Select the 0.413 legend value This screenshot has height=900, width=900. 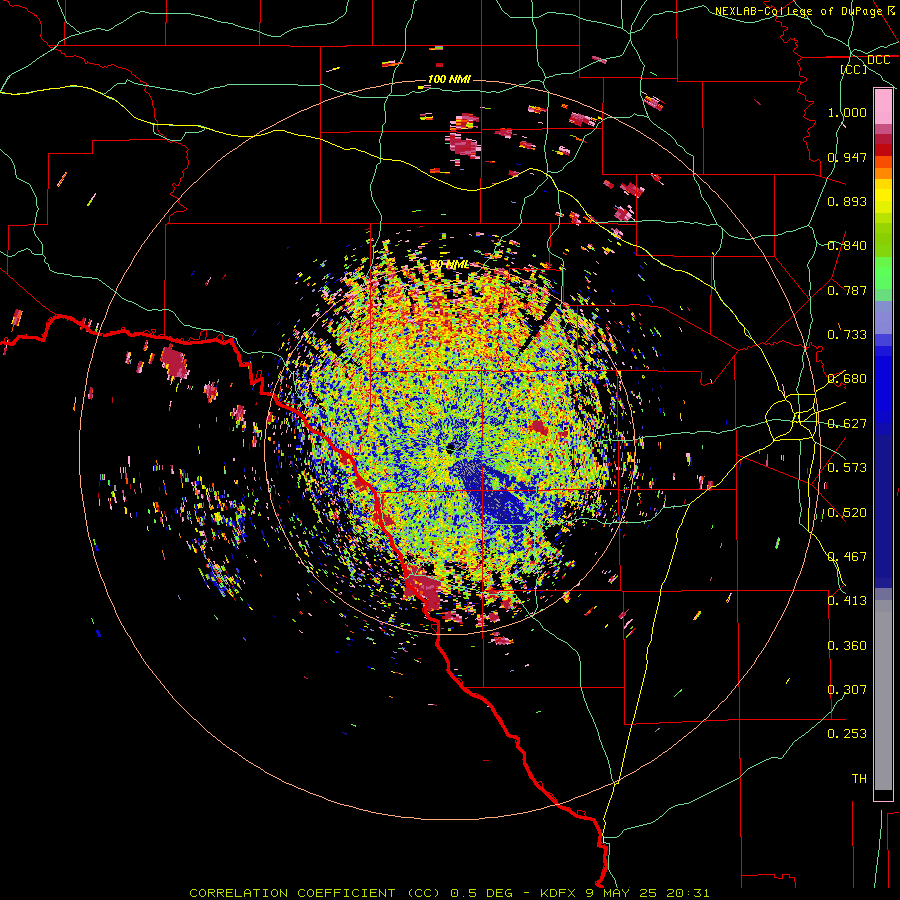click(847, 601)
